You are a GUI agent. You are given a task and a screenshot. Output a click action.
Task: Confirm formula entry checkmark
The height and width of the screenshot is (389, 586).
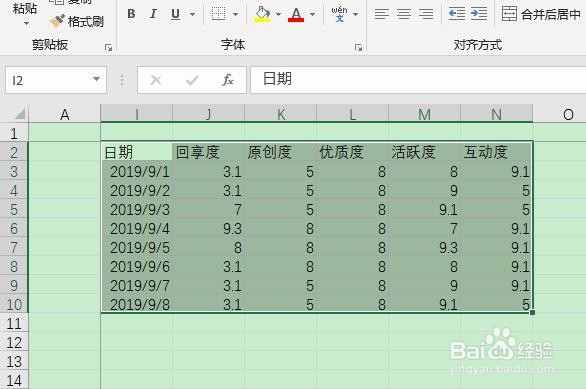192,80
